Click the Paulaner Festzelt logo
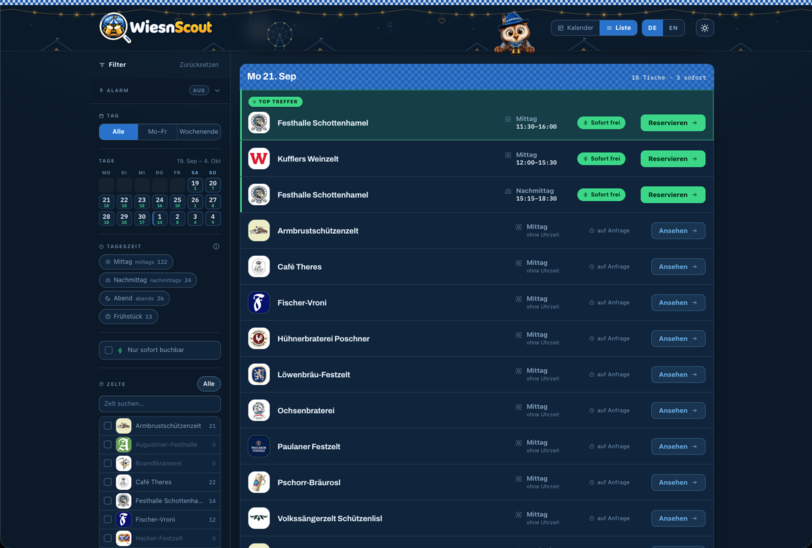Image resolution: width=812 pixels, height=548 pixels. [x=259, y=446]
